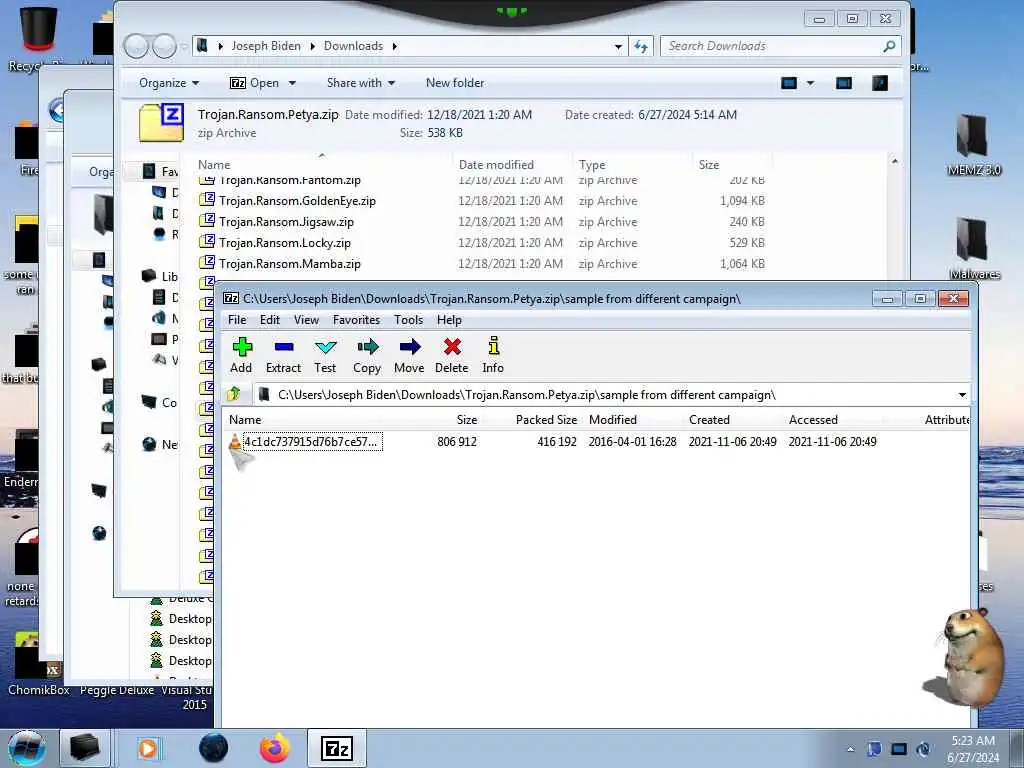1024x768 pixels.
Task: Run the Test archive tool in 7-Zip
Action: 325,355
